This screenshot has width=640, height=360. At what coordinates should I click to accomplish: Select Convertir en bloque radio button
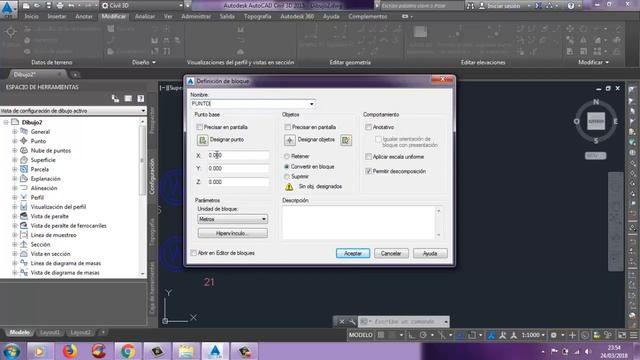coord(287,167)
